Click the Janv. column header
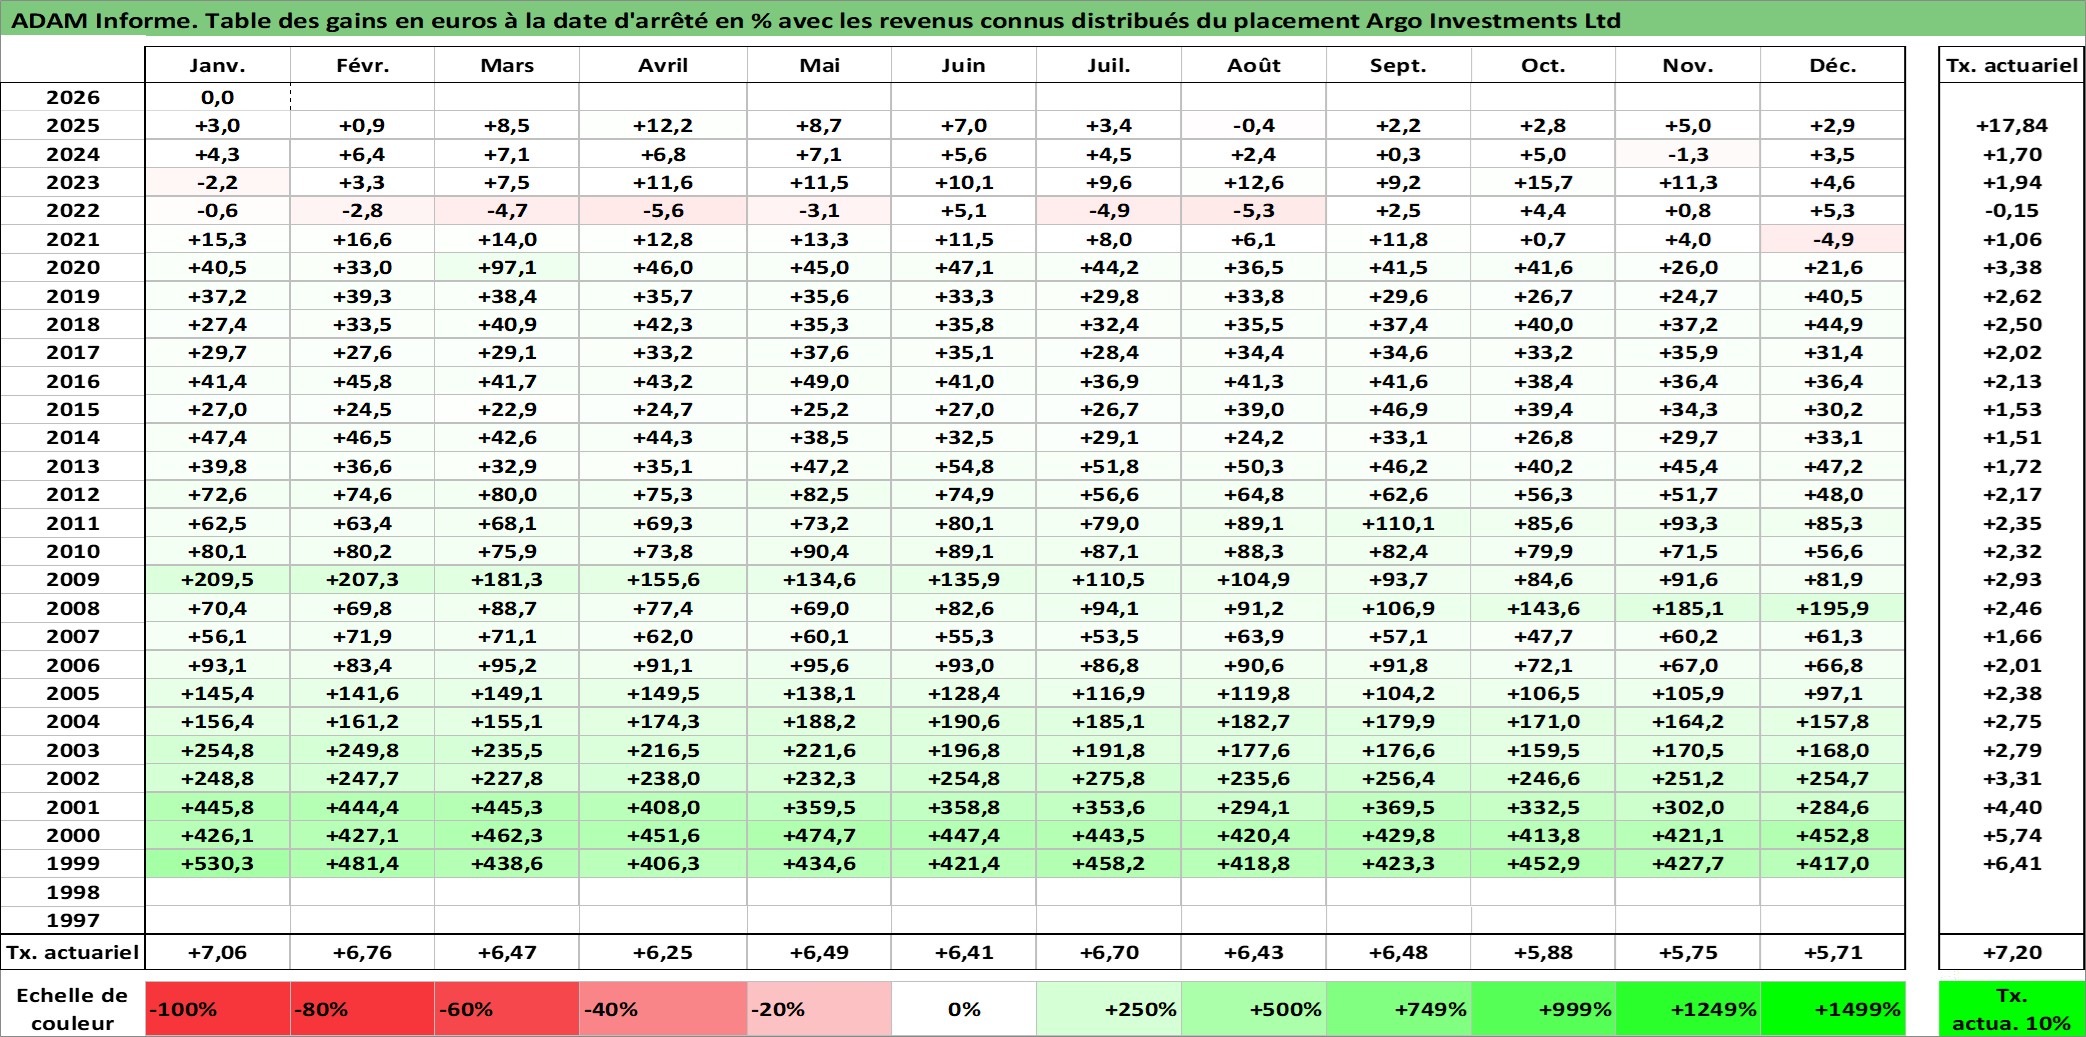Viewport: 2086px width, 1037px height. coord(217,65)
